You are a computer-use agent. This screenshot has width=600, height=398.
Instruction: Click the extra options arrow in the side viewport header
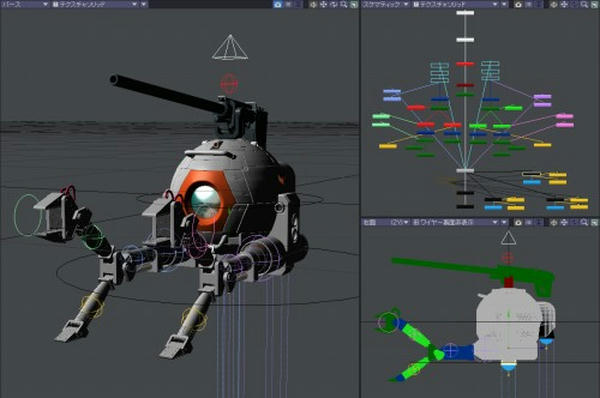[x=504, y=222]
